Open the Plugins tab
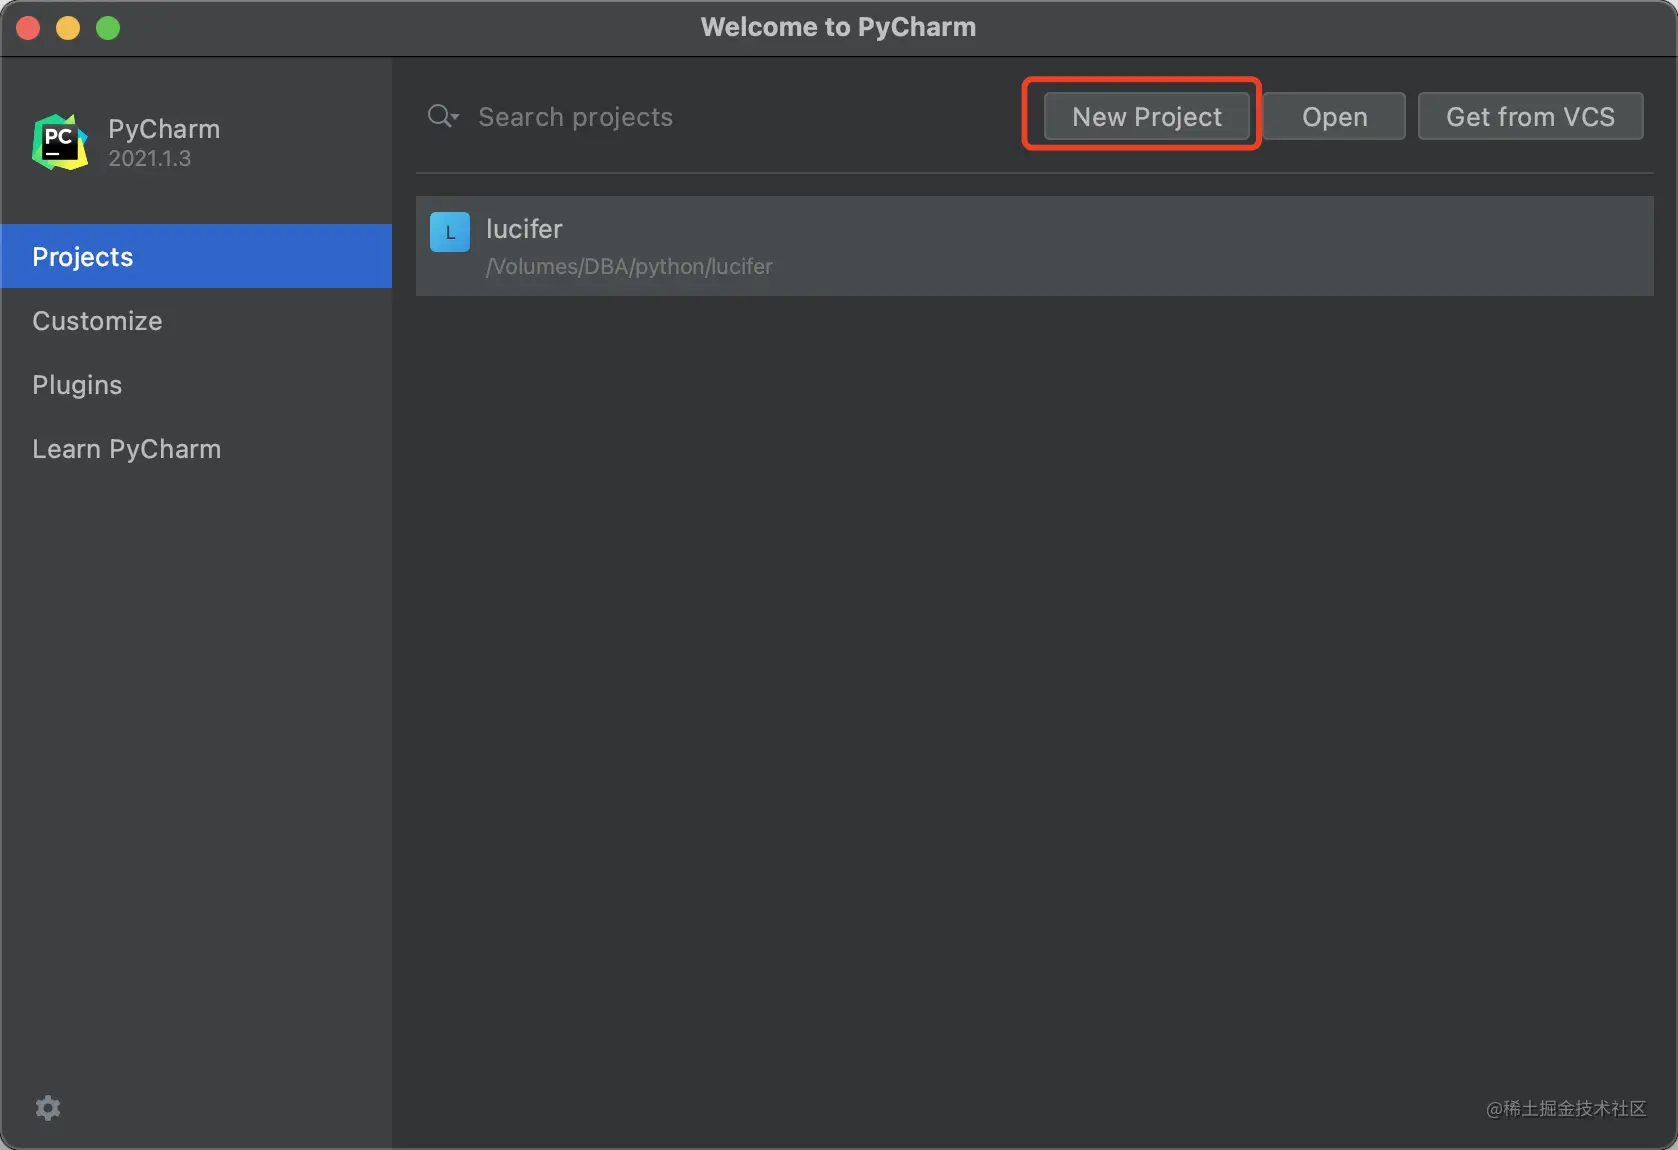The height and width of the screenshot is (1150, 1678). (x=196, y=384)
